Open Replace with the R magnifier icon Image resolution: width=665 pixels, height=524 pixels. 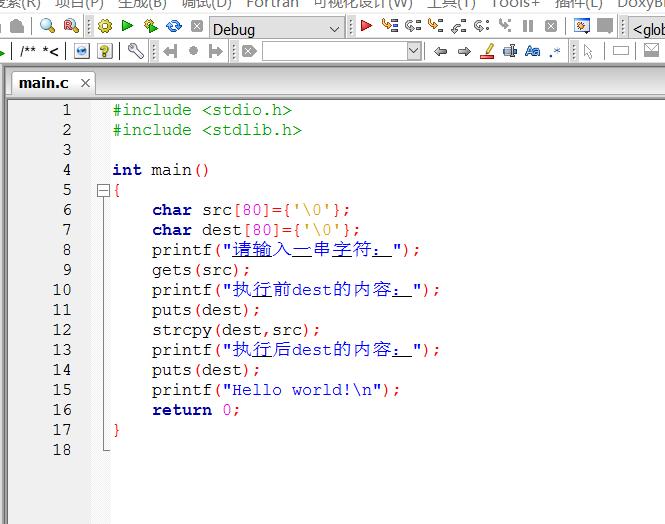(71, 26)
